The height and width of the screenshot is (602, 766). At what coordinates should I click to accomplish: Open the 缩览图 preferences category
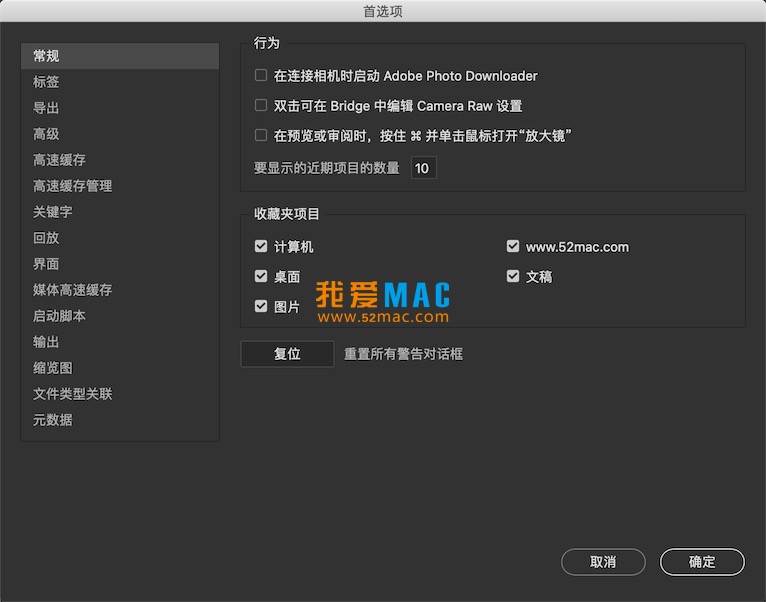120,368
